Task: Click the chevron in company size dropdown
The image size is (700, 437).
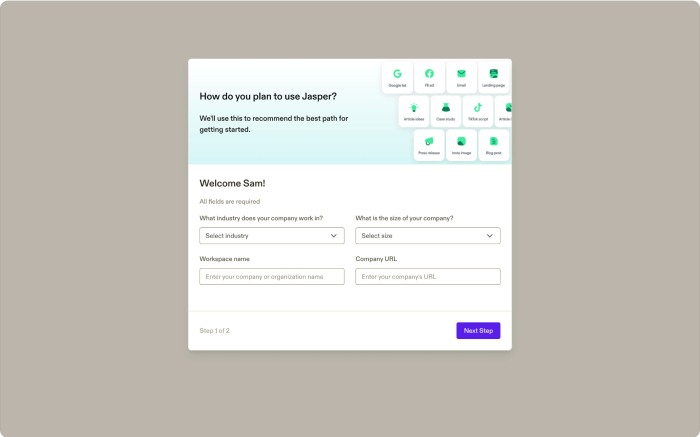Action: tap(490, 236)
